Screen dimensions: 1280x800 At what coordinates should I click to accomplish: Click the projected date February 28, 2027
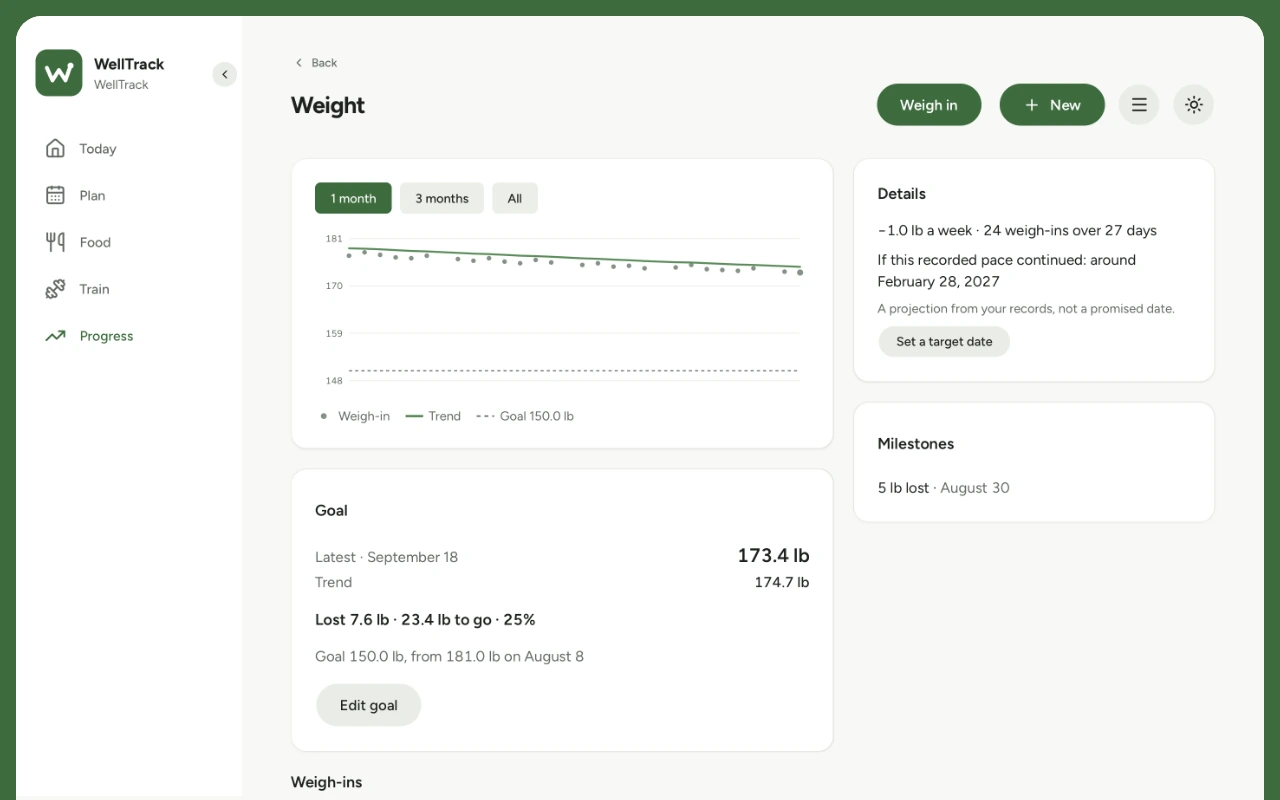pyautogui.click(x=939, y=282)
